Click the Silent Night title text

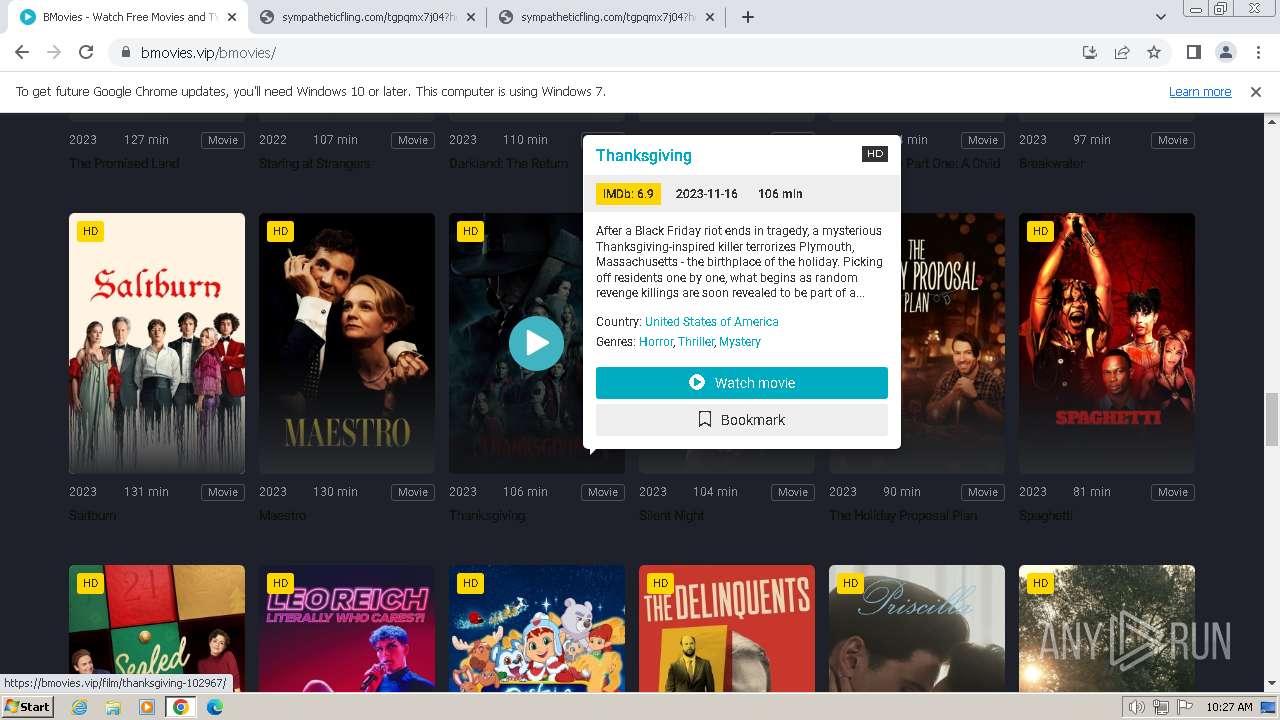pos(672,516)
